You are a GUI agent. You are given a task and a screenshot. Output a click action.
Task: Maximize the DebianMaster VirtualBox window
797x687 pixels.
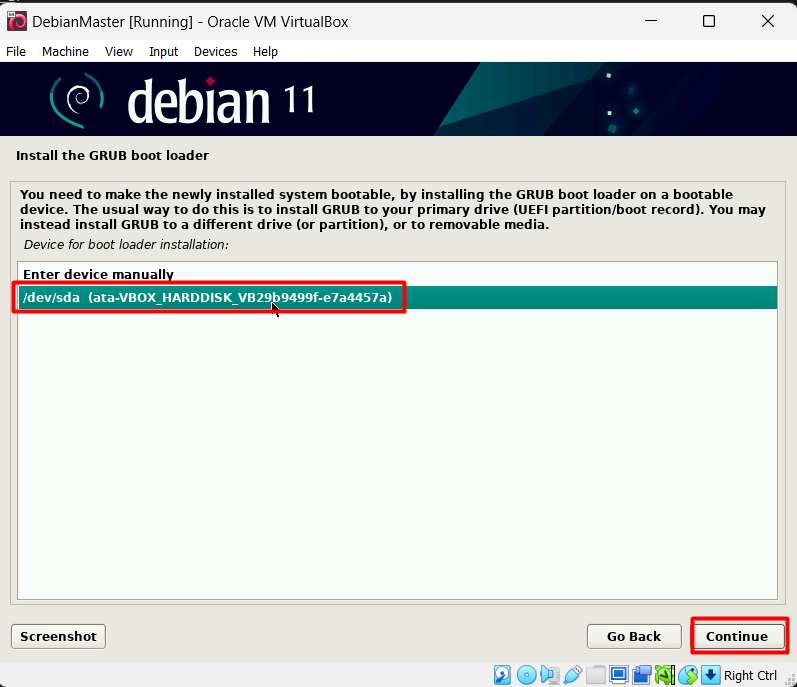pos(709,21)
